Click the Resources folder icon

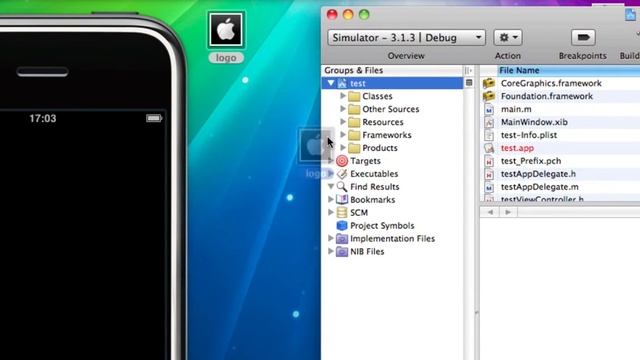pos(354,122)
